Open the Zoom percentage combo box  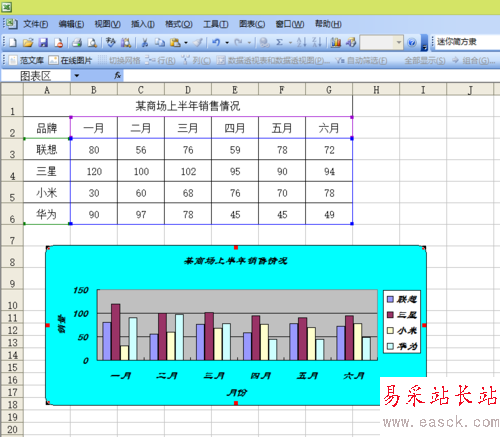pyautogui.click(x=381, y=42)
